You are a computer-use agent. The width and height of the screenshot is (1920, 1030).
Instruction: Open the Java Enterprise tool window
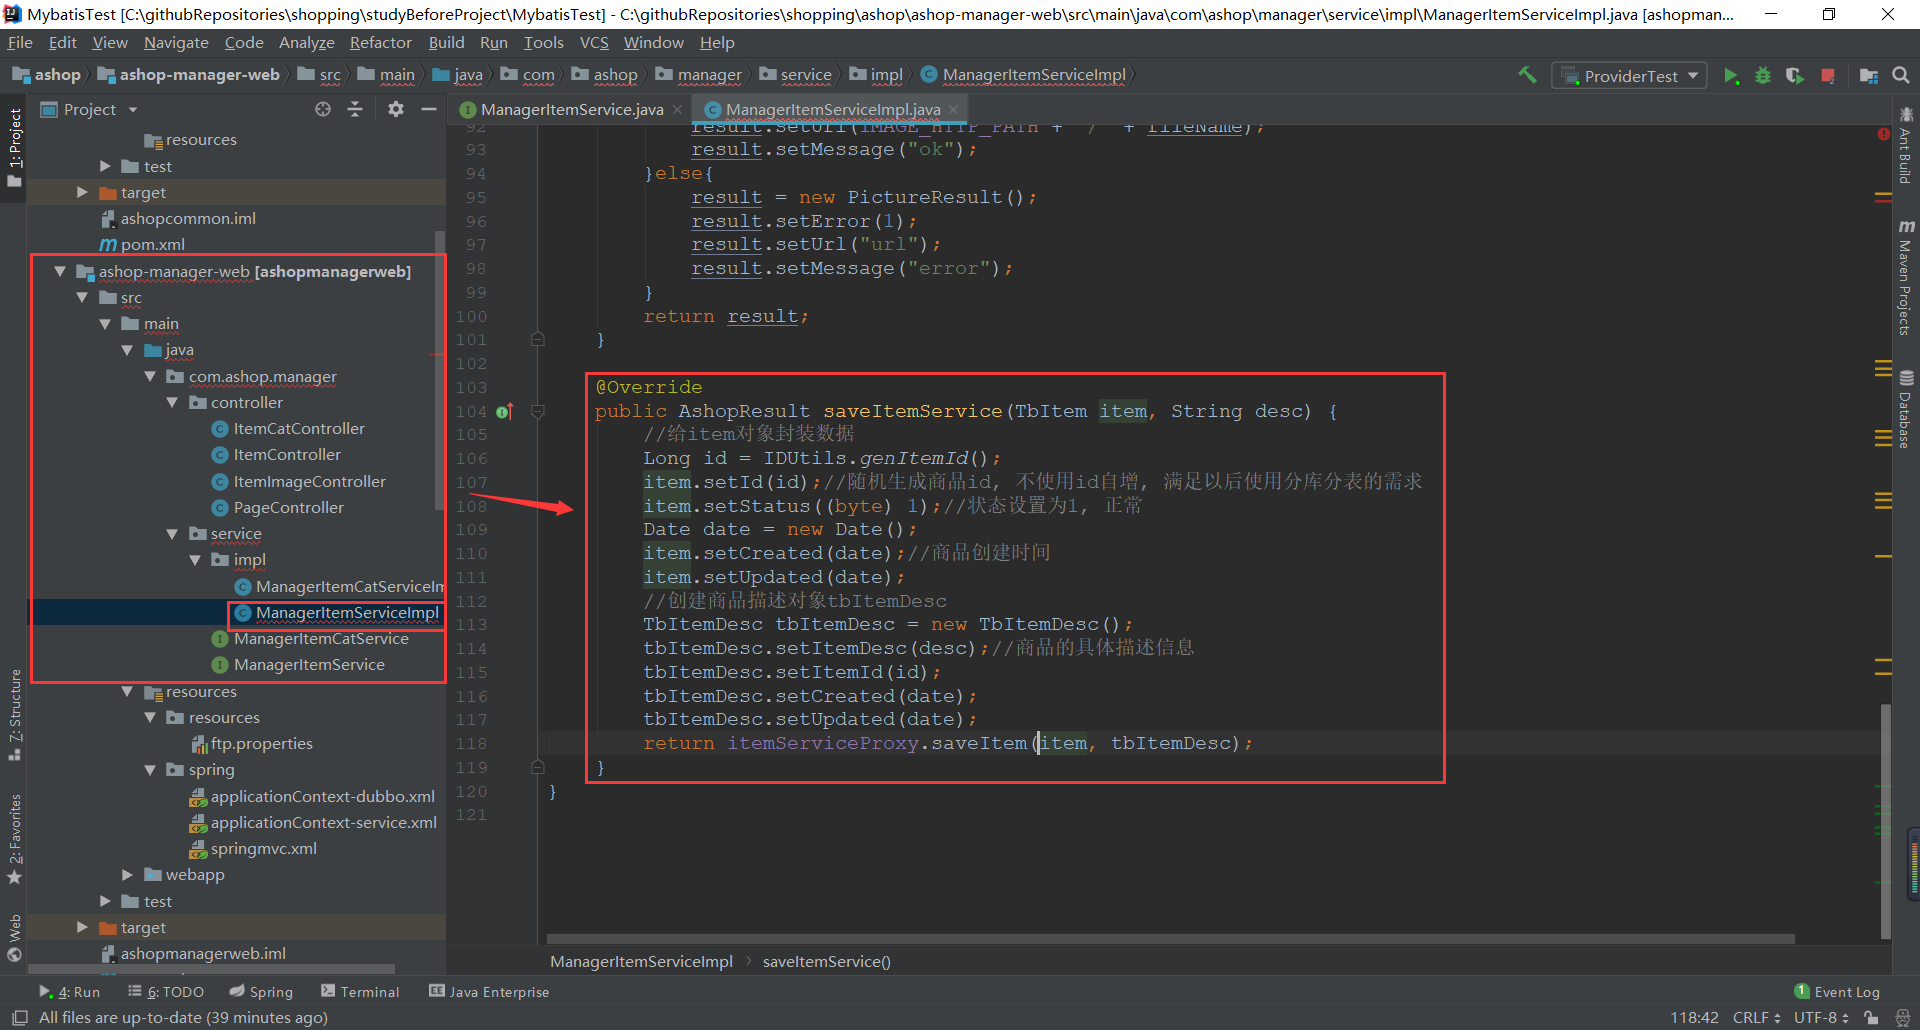(489, 992)
